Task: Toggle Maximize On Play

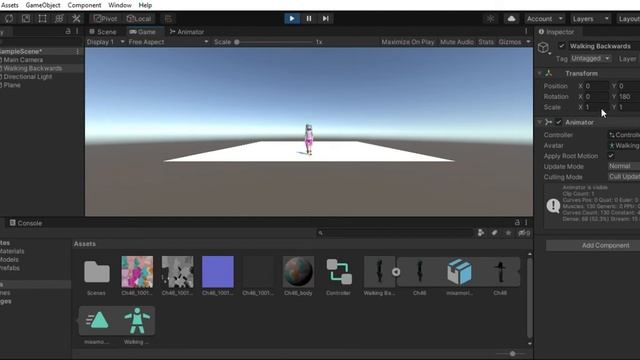Action: [408, 42]
